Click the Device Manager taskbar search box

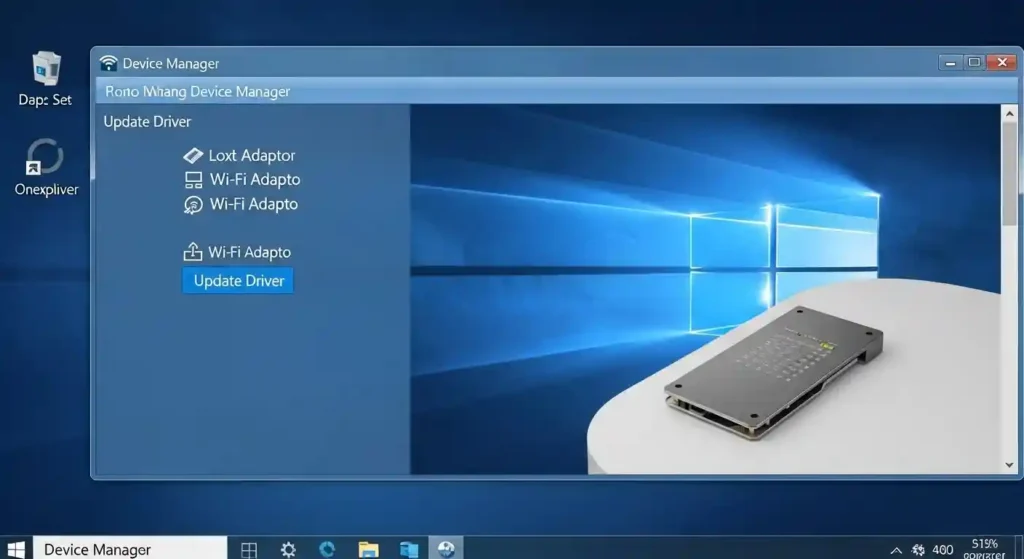[x=130, y=549]
